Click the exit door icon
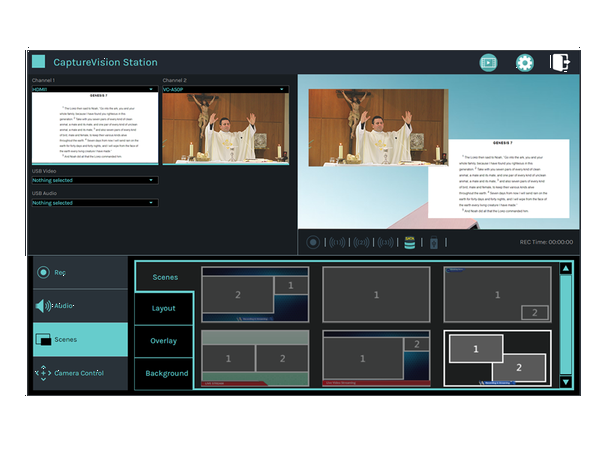 click(x=561, y=63)
